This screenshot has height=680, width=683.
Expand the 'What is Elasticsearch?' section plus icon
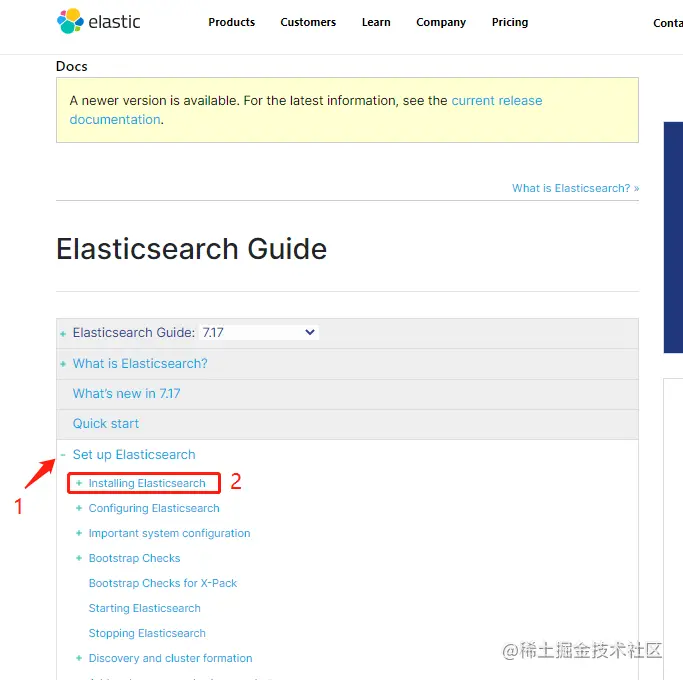pyautogui.click(x=63, y=364)
